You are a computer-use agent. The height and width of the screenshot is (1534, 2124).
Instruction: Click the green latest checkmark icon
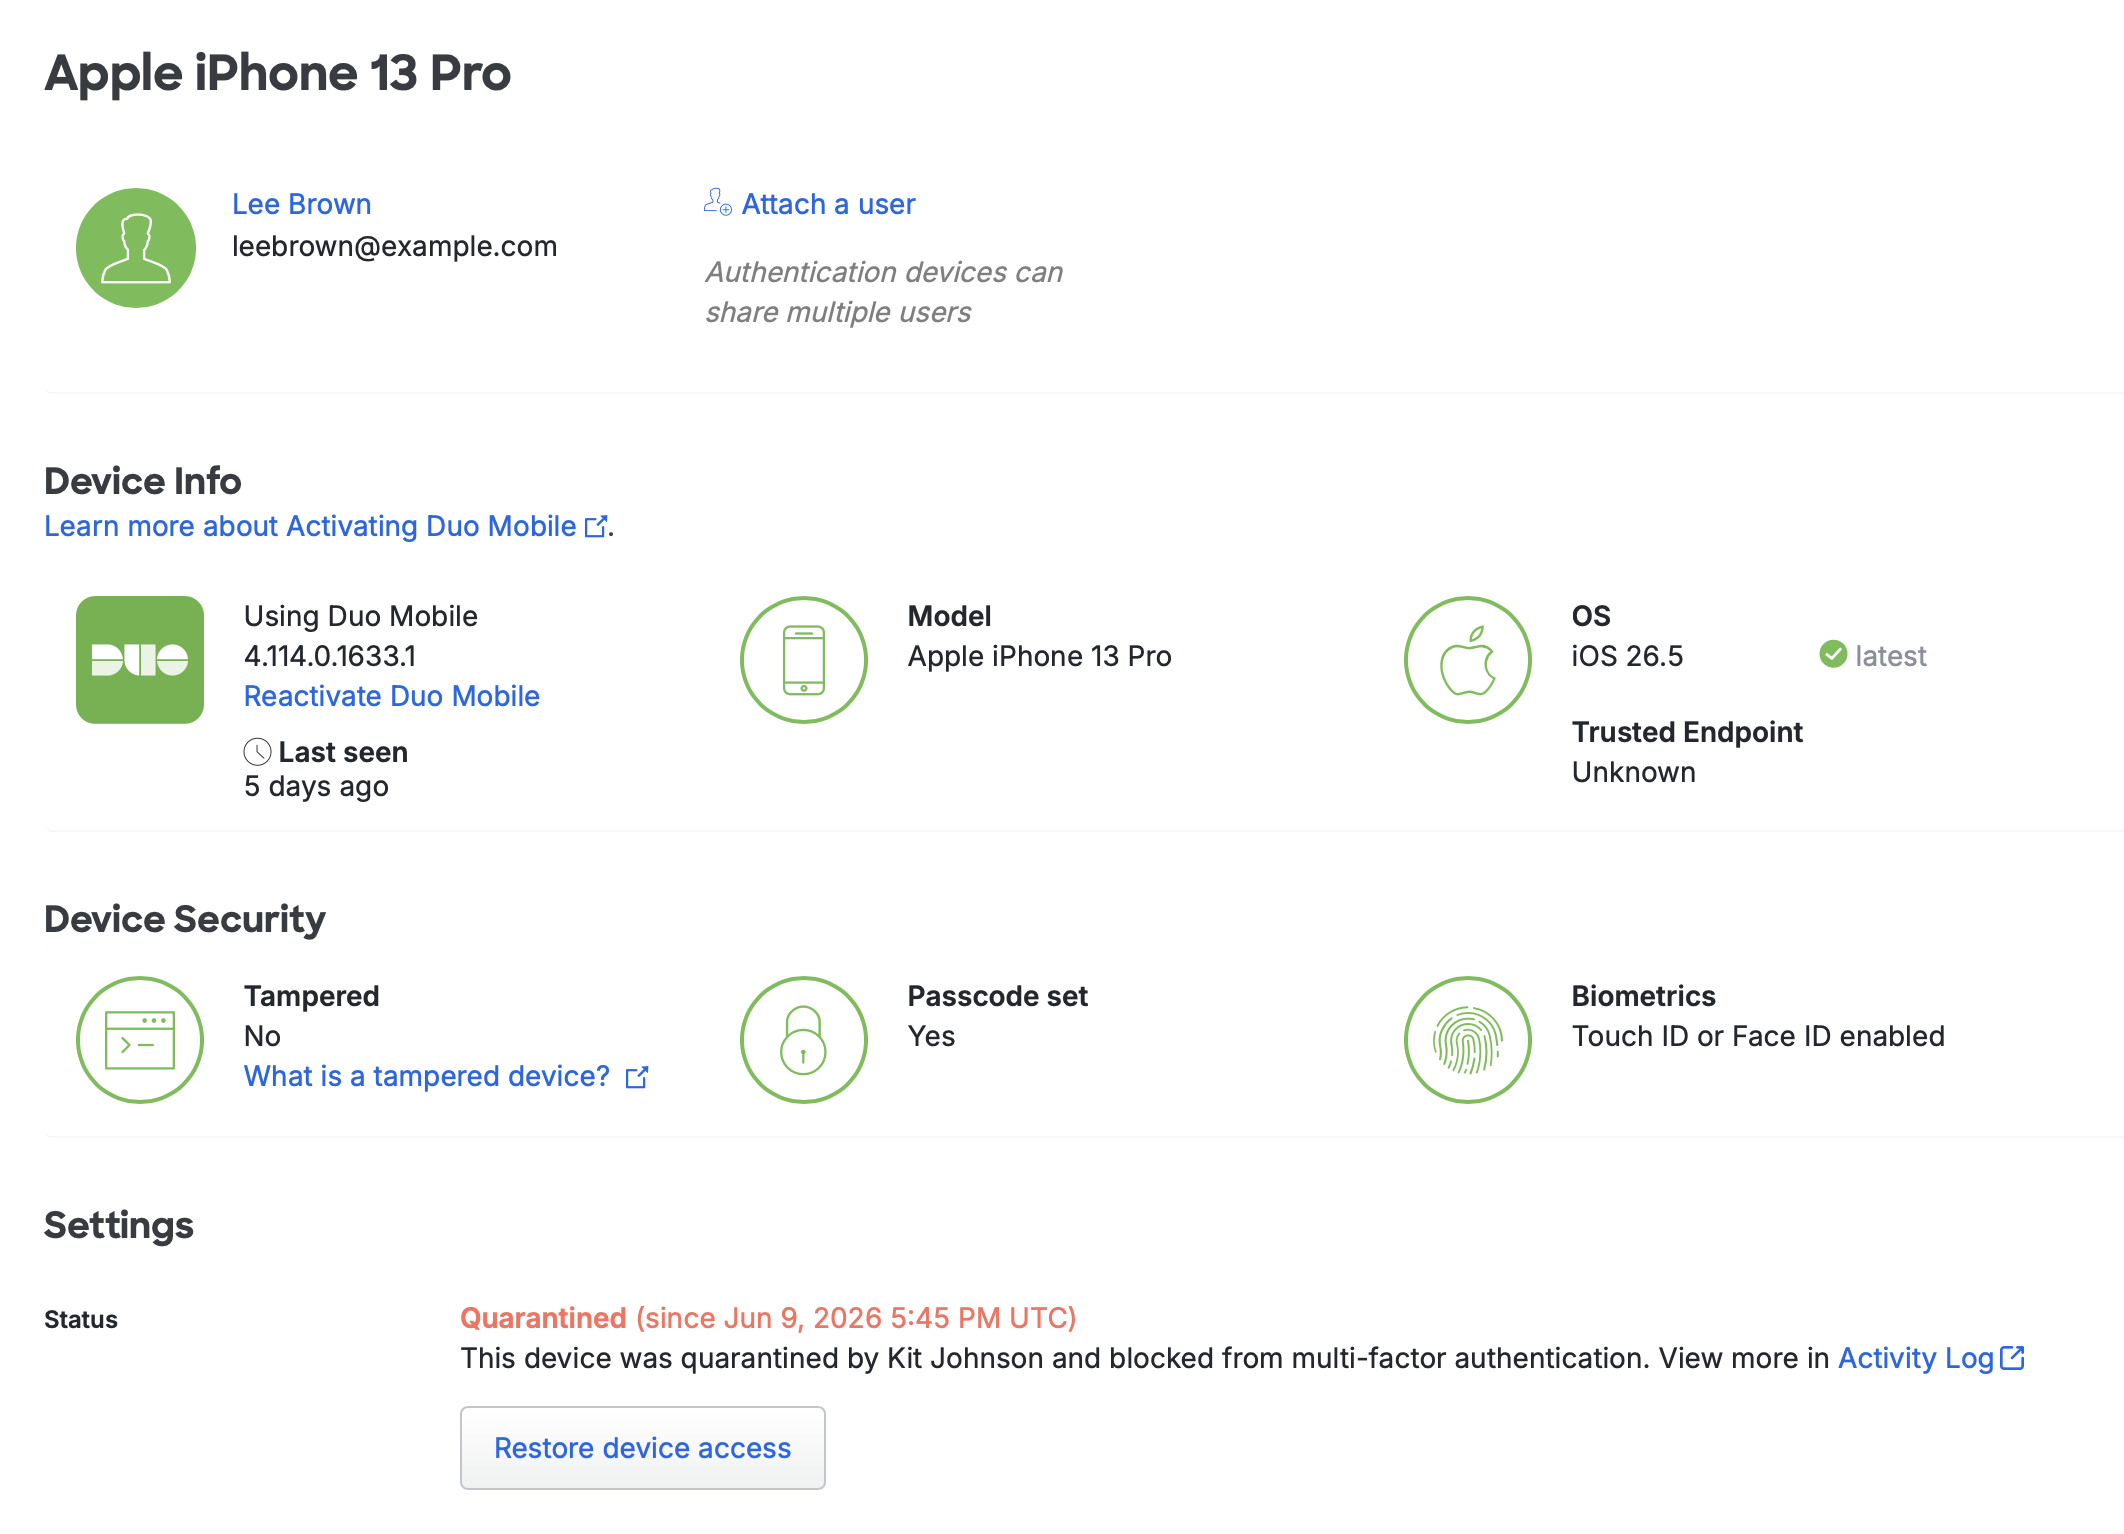coord(1833,654)
